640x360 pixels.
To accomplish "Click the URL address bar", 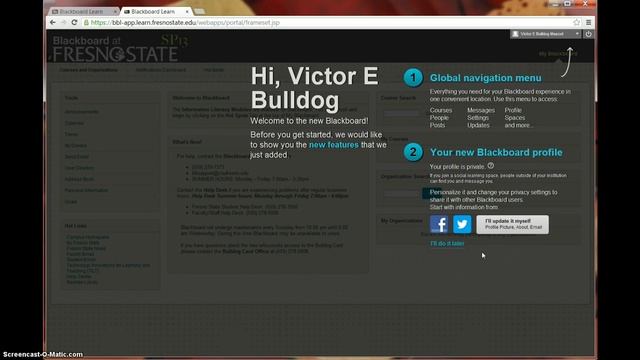I will [327, 22].
